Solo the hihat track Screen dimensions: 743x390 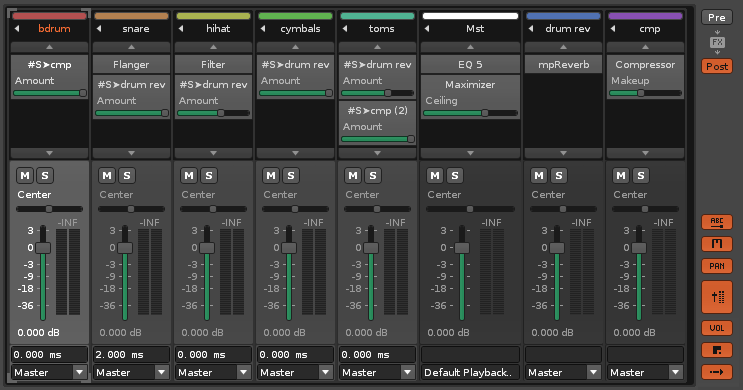point(209,176)
